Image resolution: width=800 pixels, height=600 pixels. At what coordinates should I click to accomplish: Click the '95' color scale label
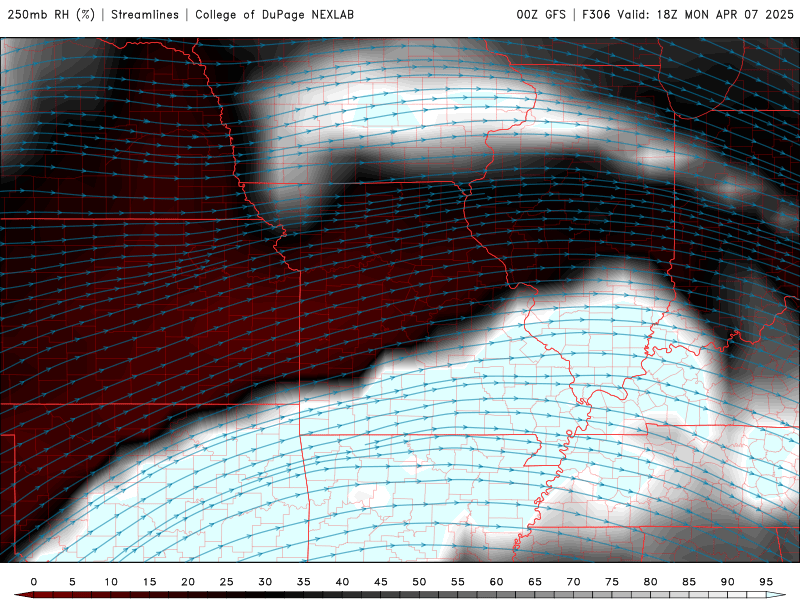[766, 582]
